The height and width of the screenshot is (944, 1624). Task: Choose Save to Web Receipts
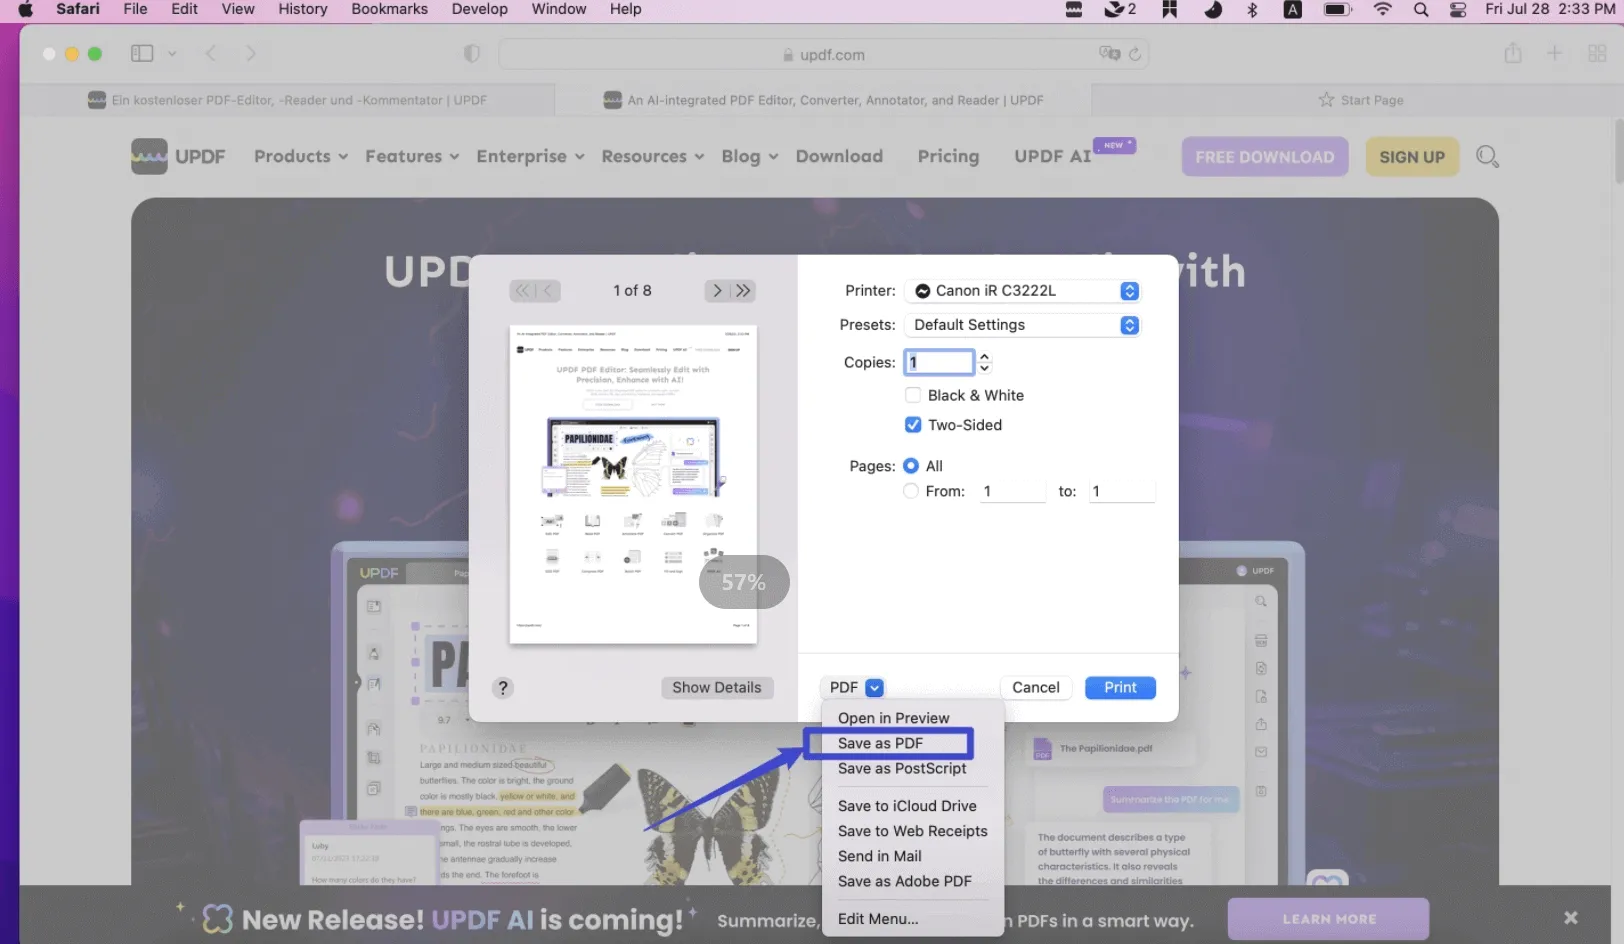click(913, 831)
